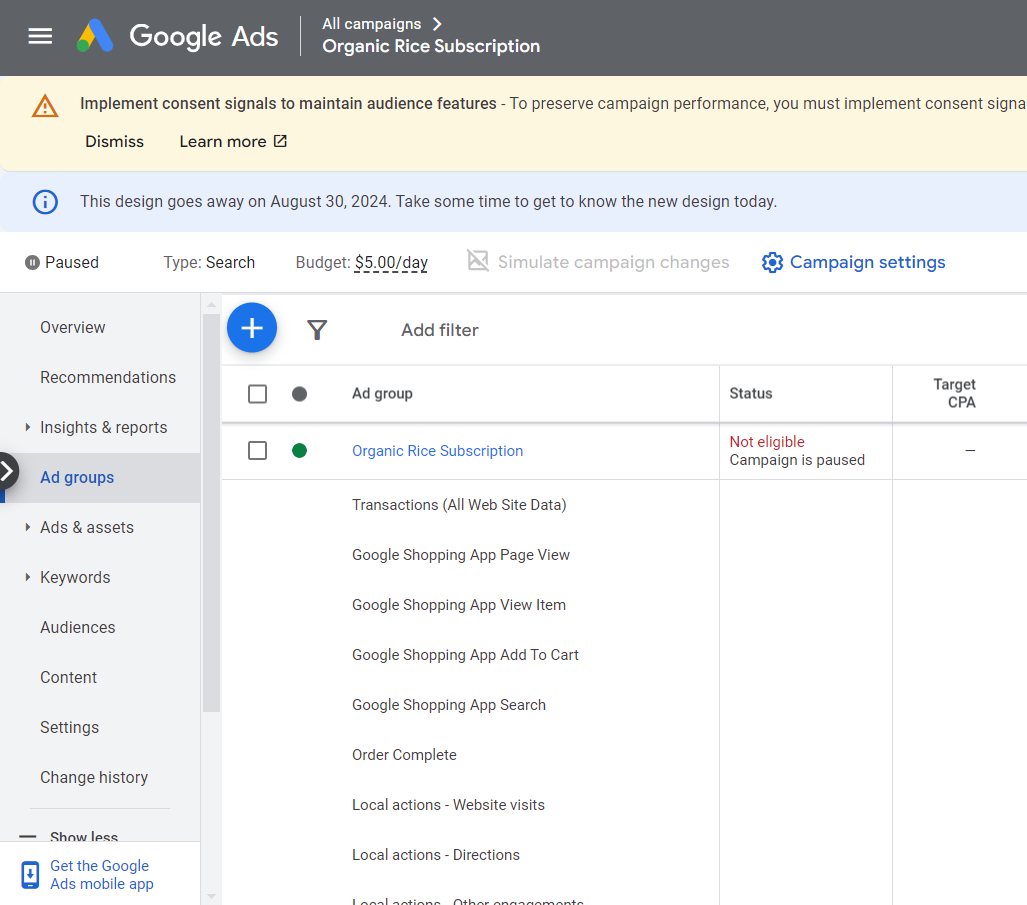Sort by the Status column header

(751, 394)
